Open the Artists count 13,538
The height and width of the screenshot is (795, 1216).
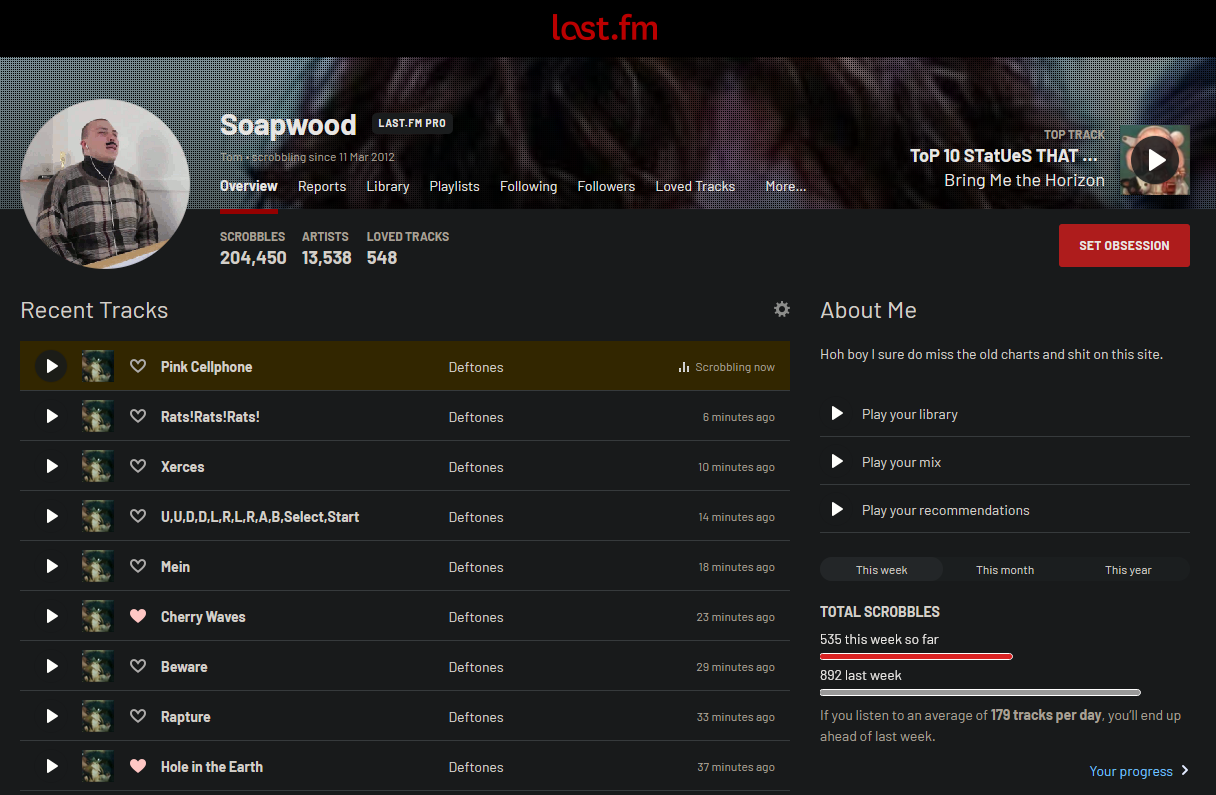click(x=327, y=257)
